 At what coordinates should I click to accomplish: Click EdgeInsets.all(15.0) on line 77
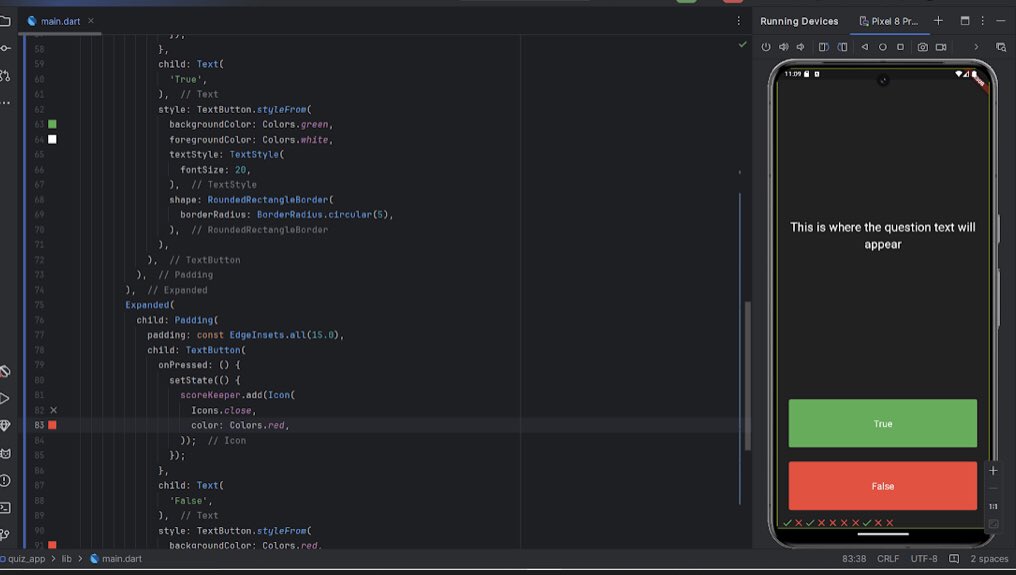click(x=284, y=335)
